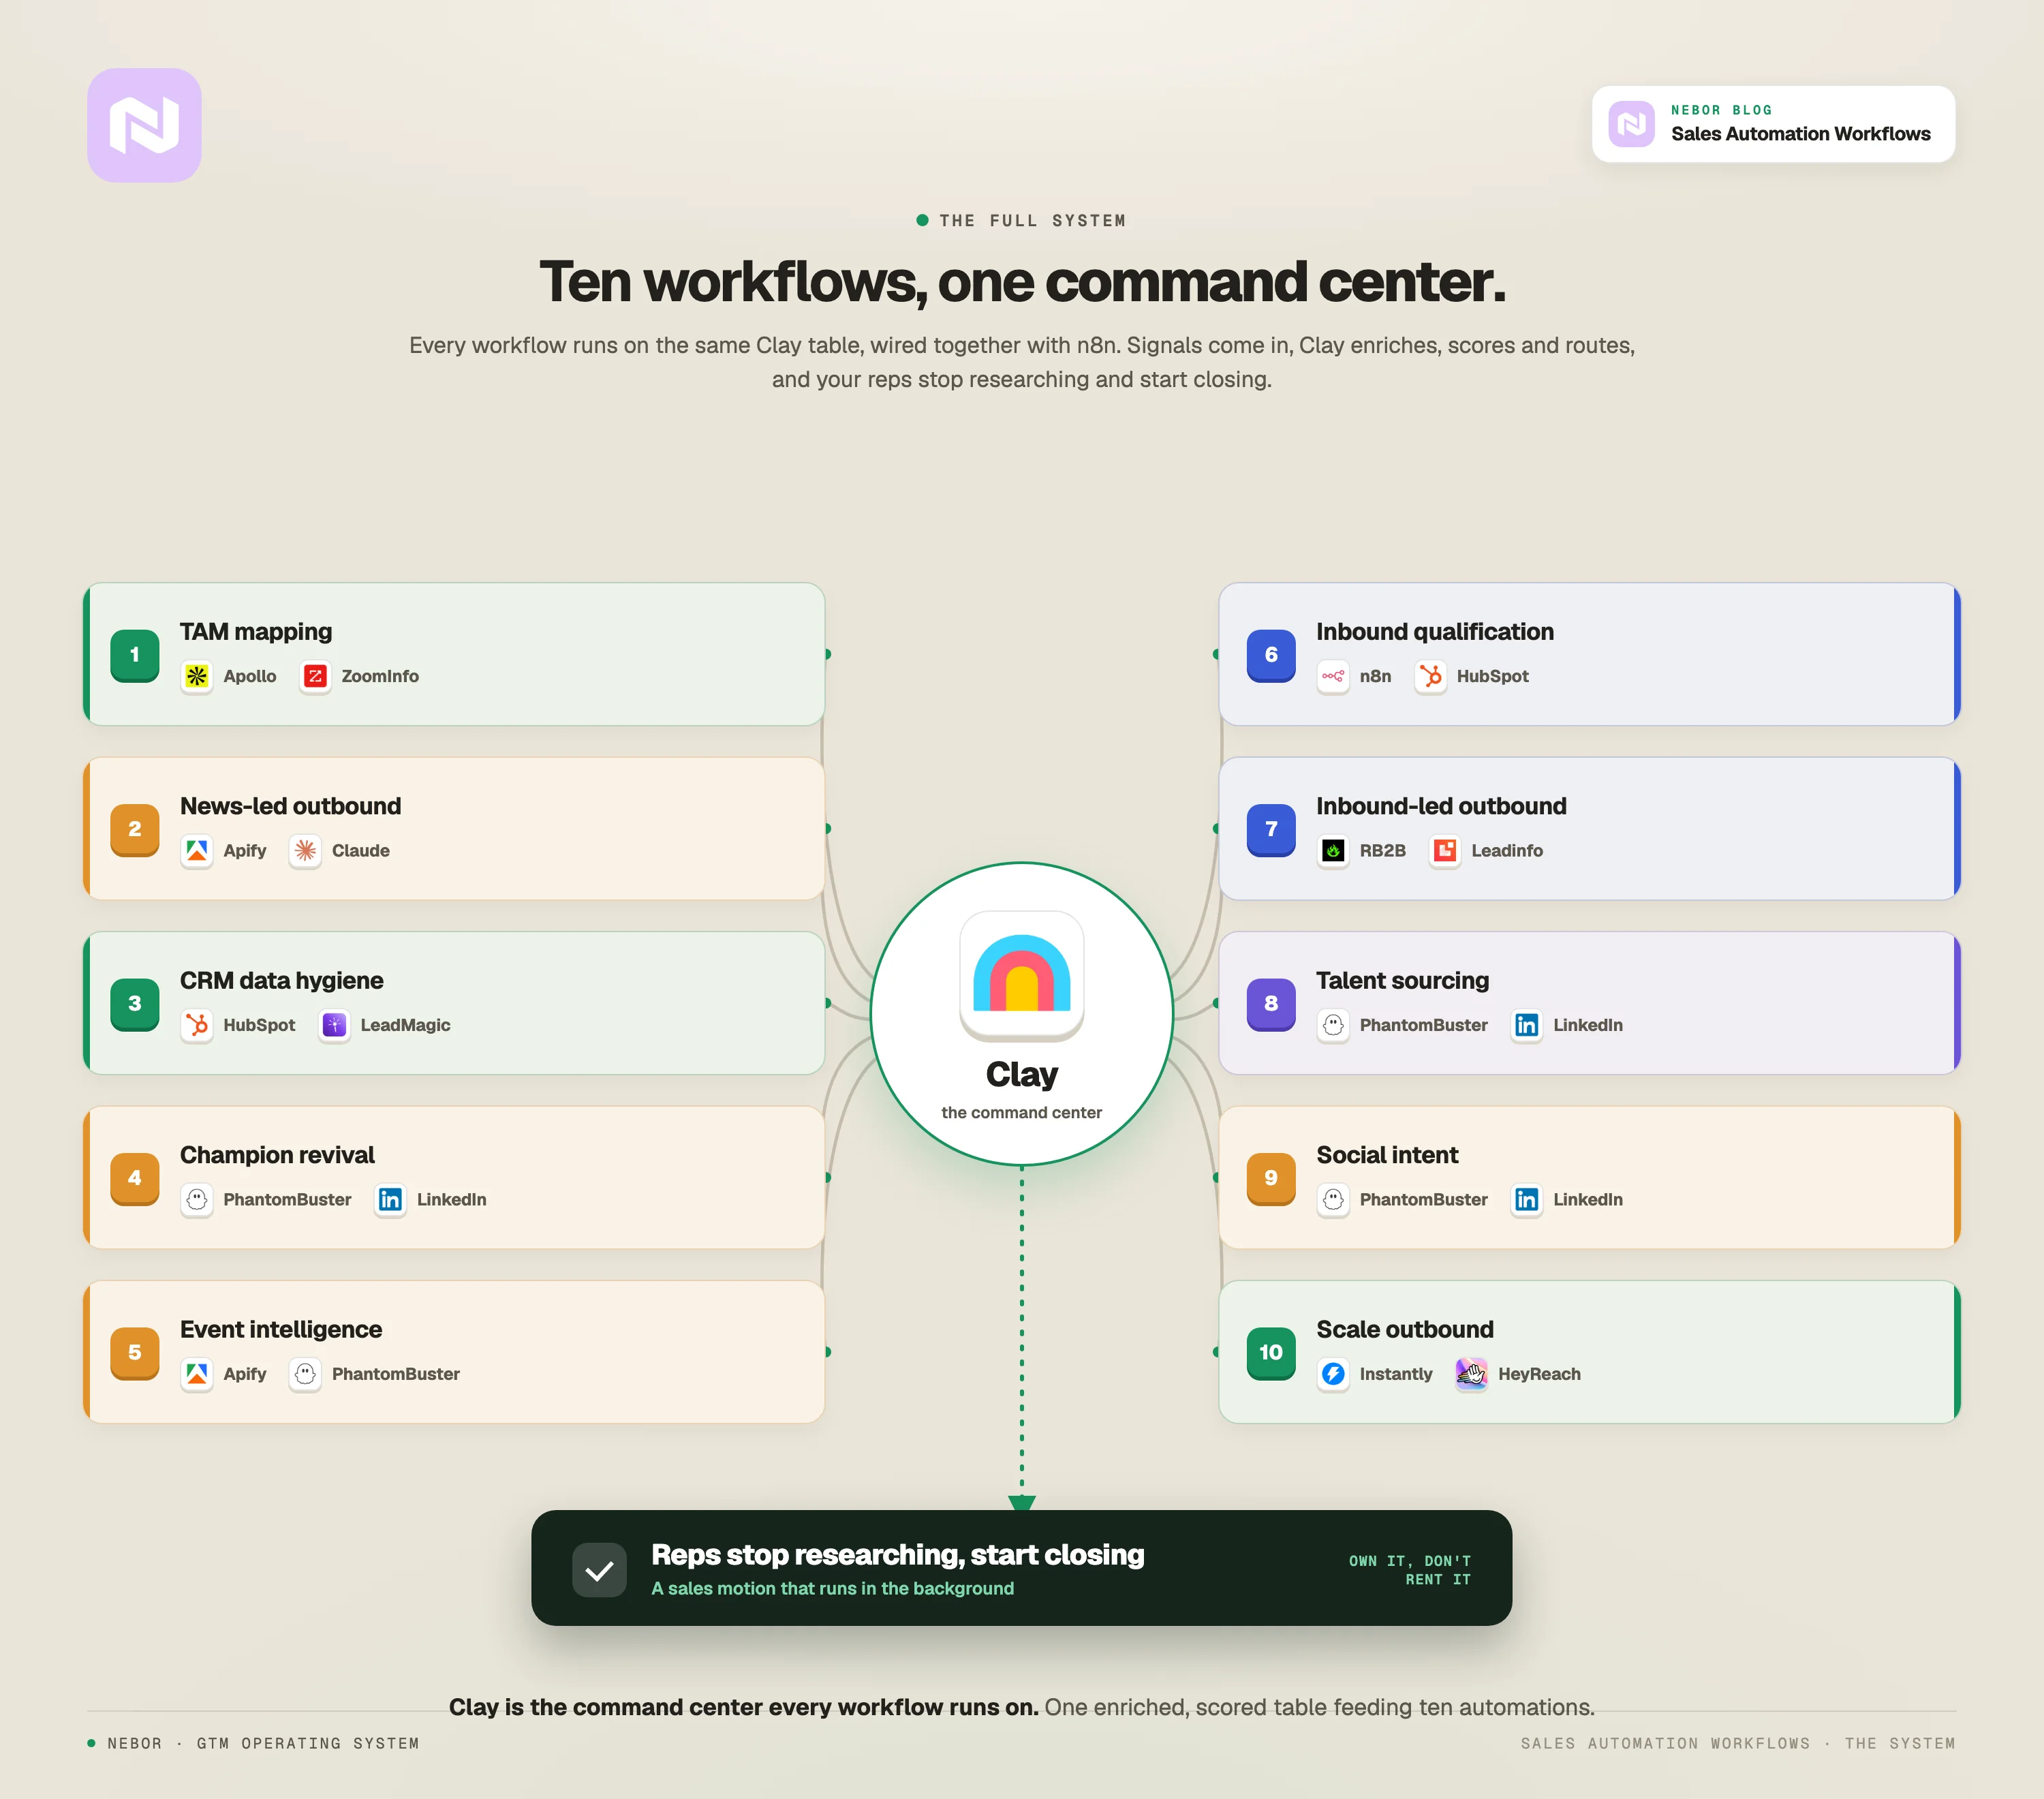Click the Apify icon in News-led outbound
This screenshot has width=2044, height=1799.
(197, 851)
